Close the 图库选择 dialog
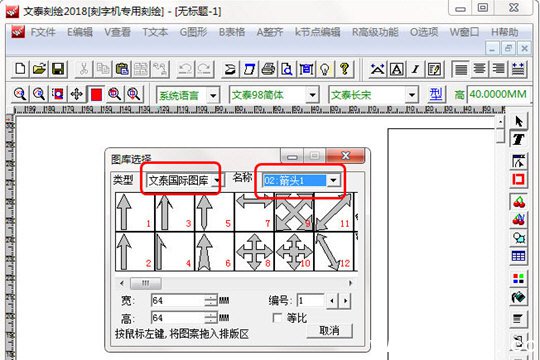The width and height of the screenshot is (540, 360). tap(345, 156)
